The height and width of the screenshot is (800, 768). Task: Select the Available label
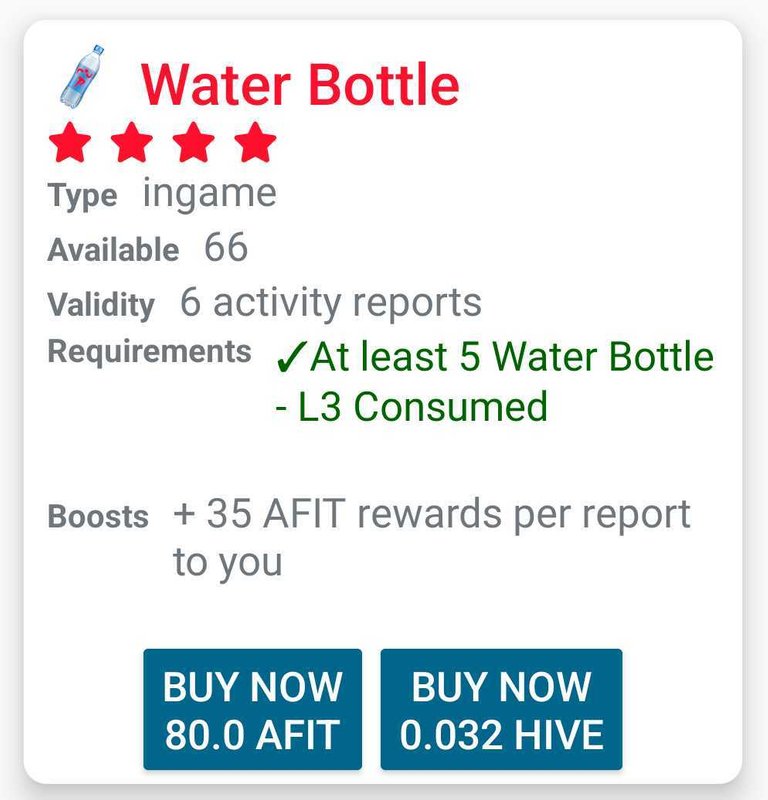click(113, 250)
